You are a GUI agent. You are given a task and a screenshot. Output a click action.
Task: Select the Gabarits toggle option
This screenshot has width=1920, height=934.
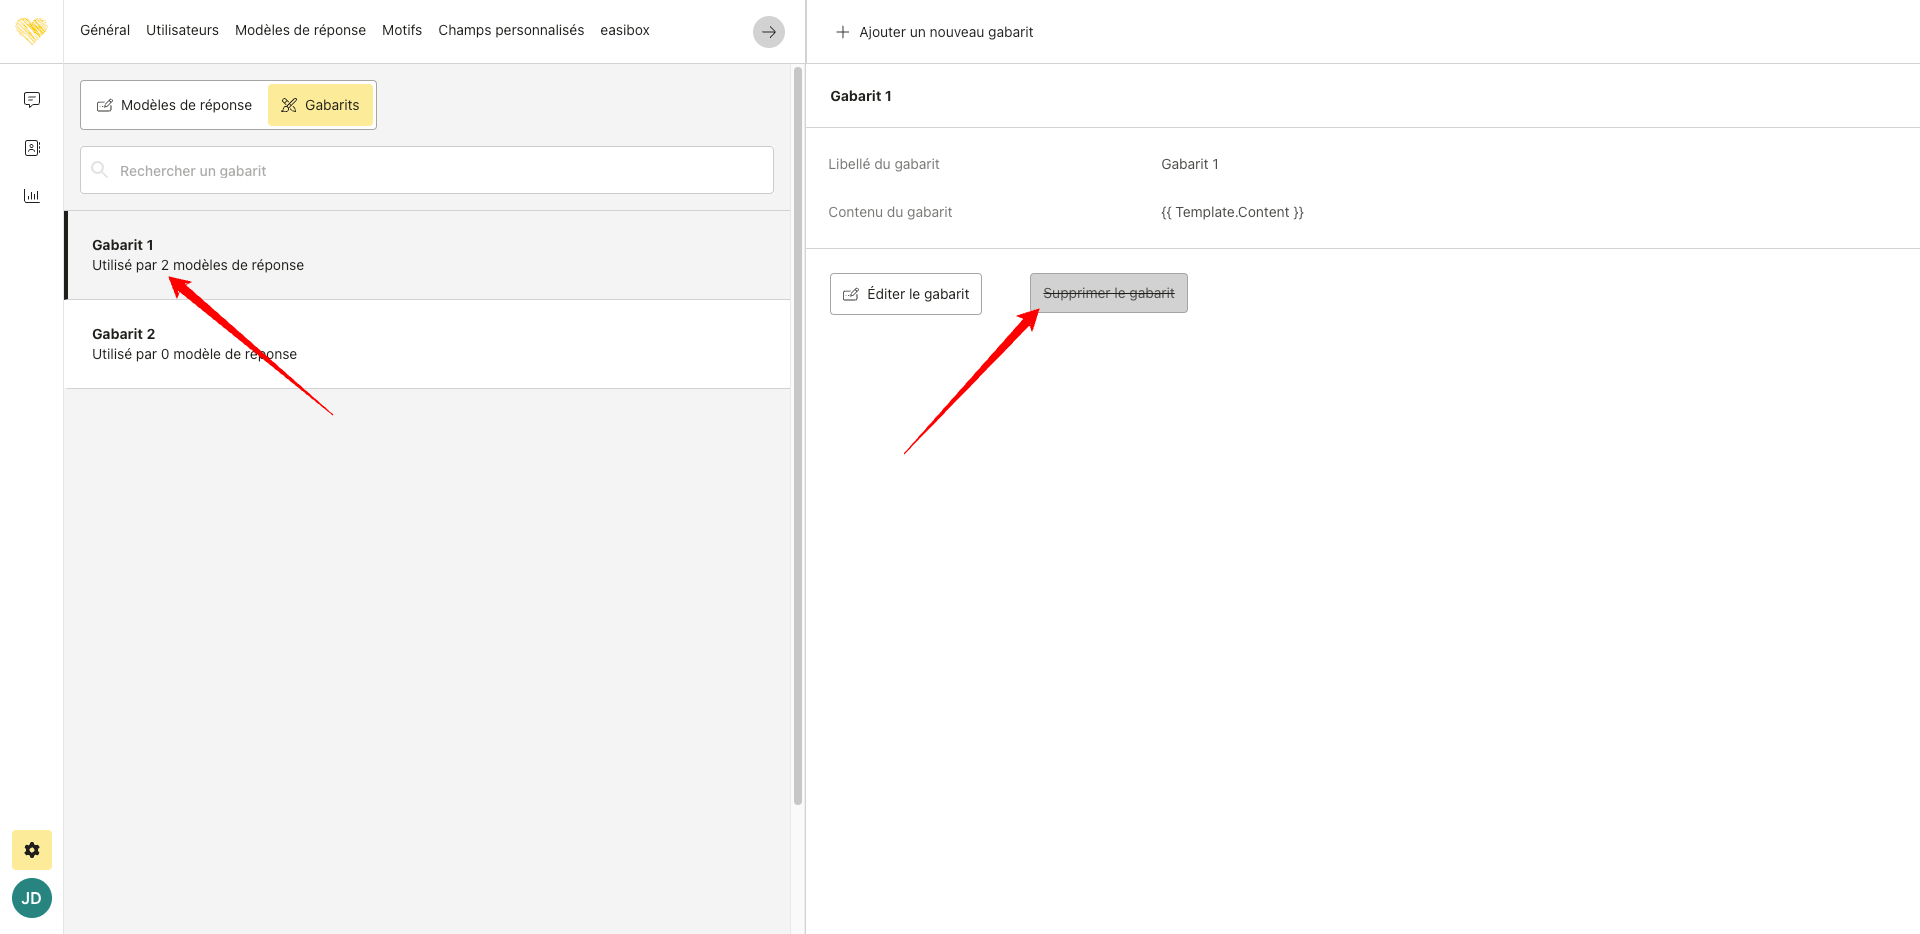[320, 105]
